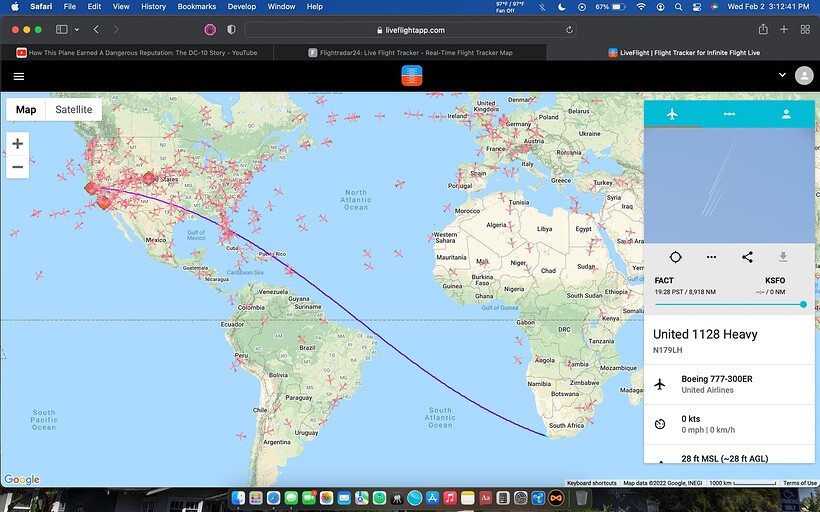Open the Safari menu
Screen dimensions: 820x512
(x=41, y=6)
